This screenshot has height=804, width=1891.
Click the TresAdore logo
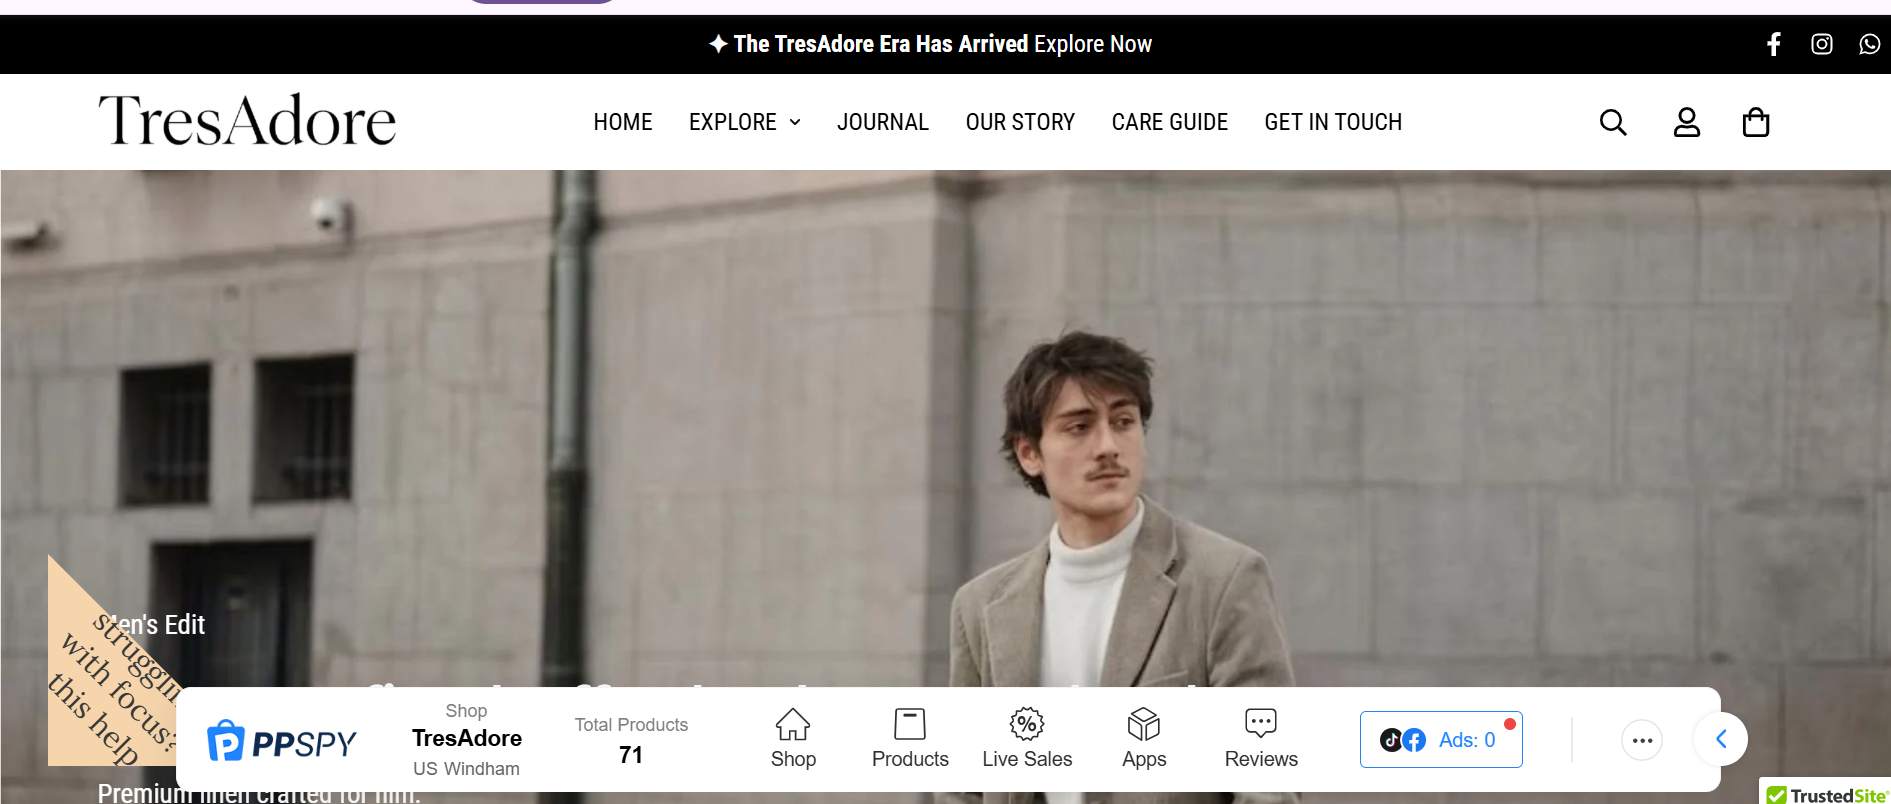[x=247, y=121]
